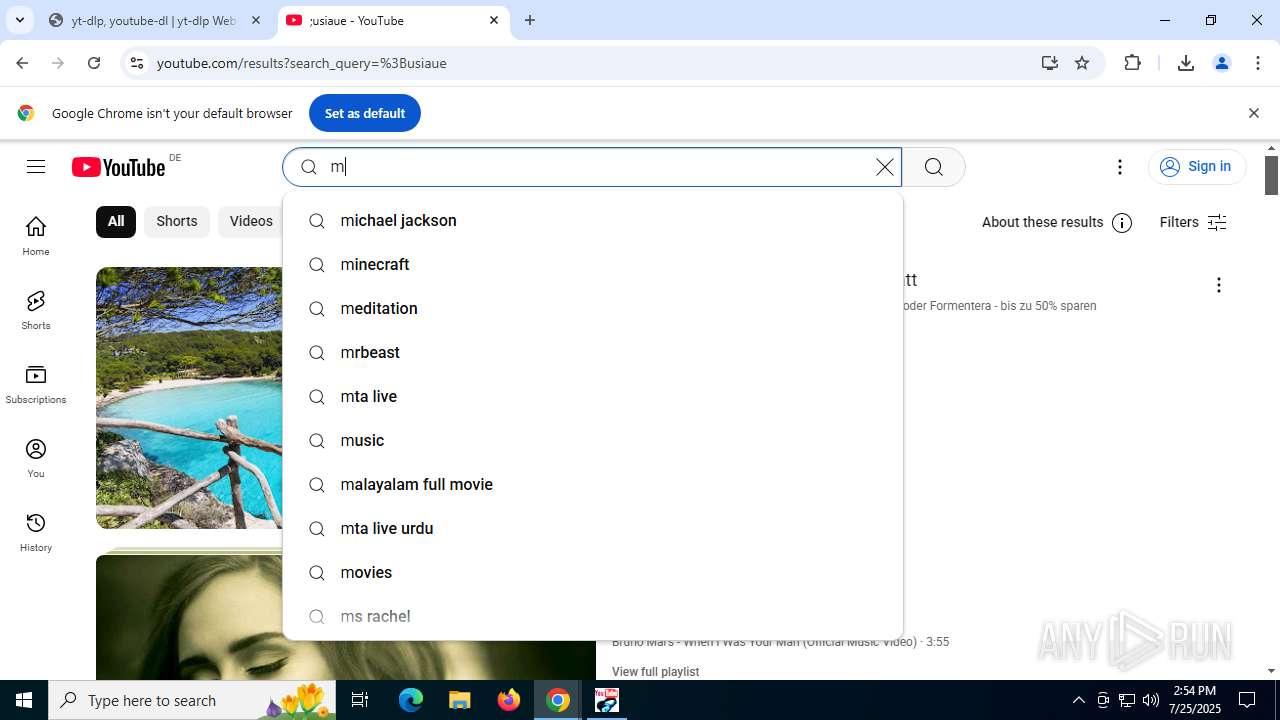Open the You section in sidebar
This screenshot has width=1280, height=720.
[36, 458]
